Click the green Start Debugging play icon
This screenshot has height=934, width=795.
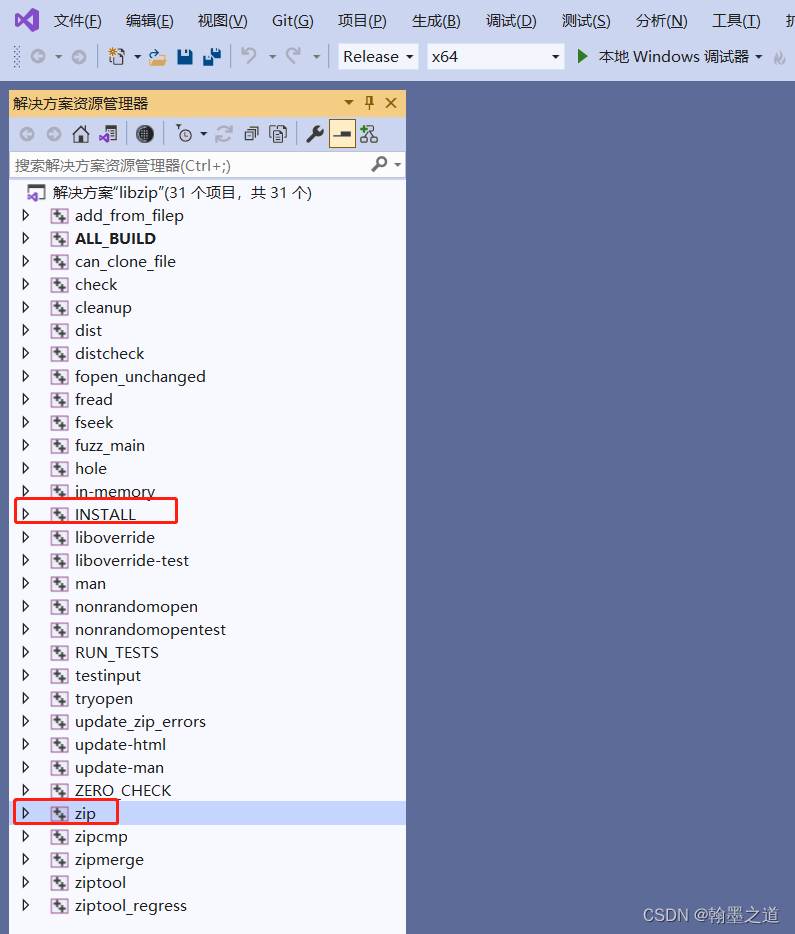click(x=582, y=57)
